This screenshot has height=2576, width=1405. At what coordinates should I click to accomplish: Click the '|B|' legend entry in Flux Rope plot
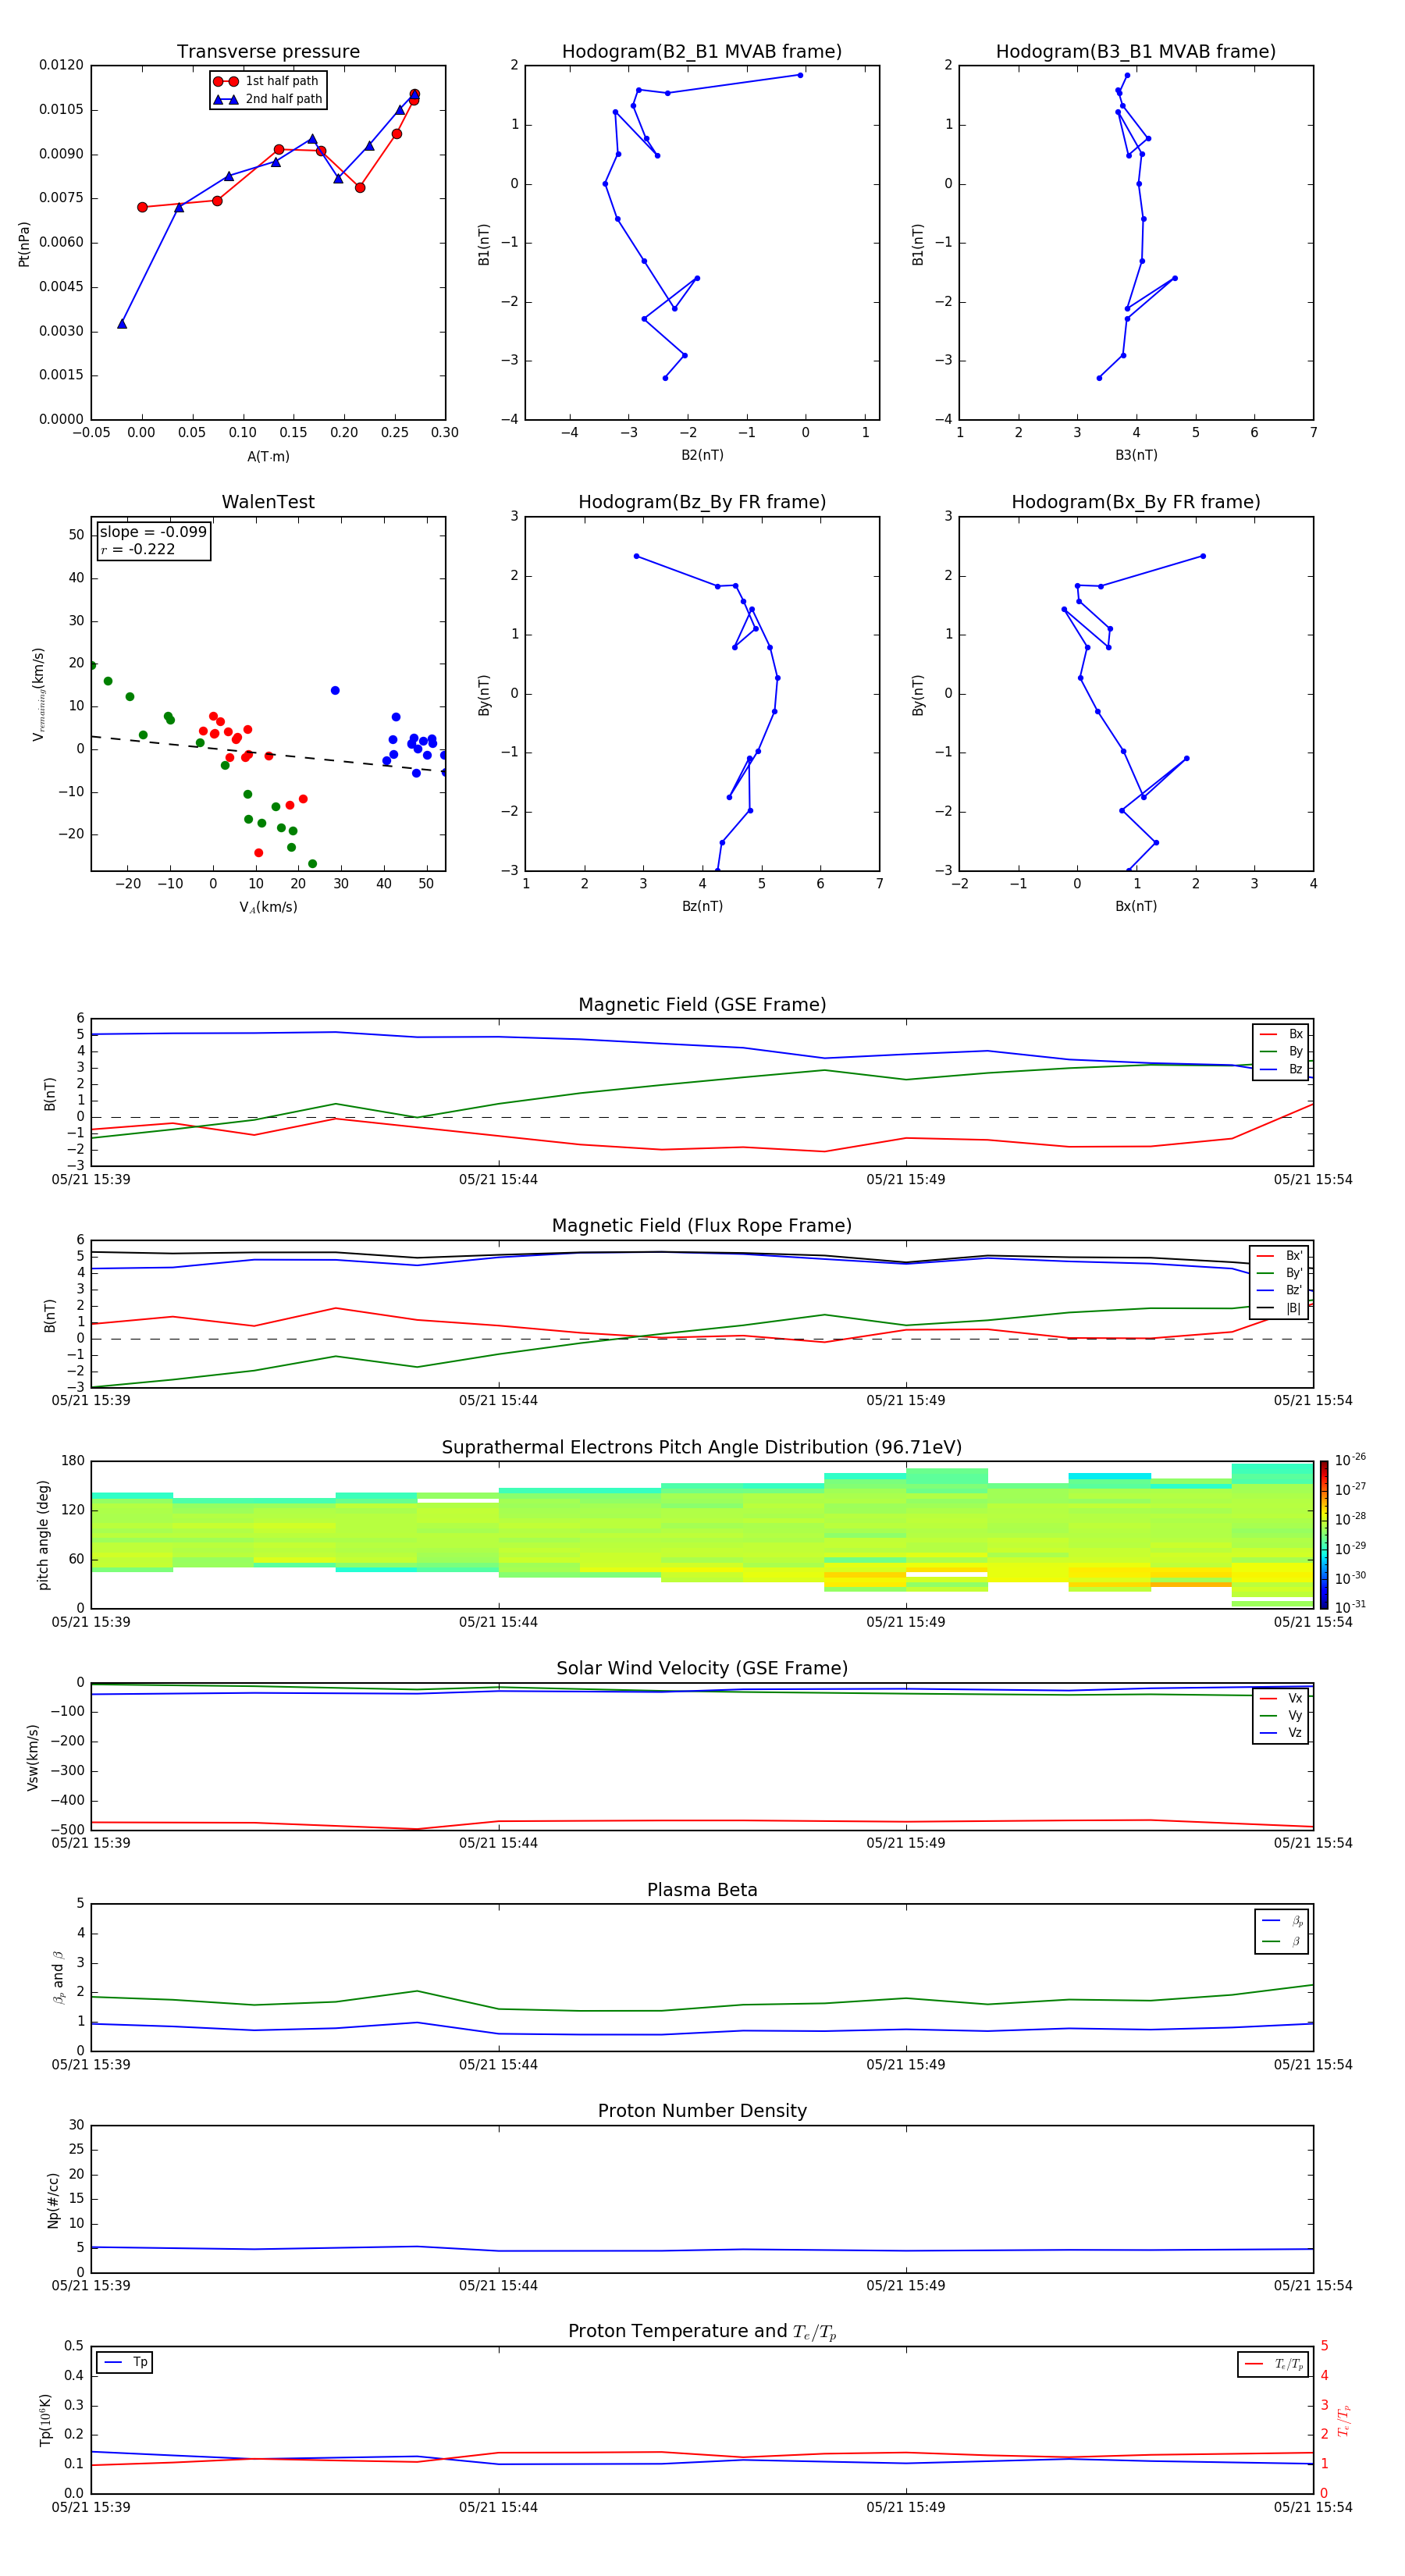pos(1280,1308)
